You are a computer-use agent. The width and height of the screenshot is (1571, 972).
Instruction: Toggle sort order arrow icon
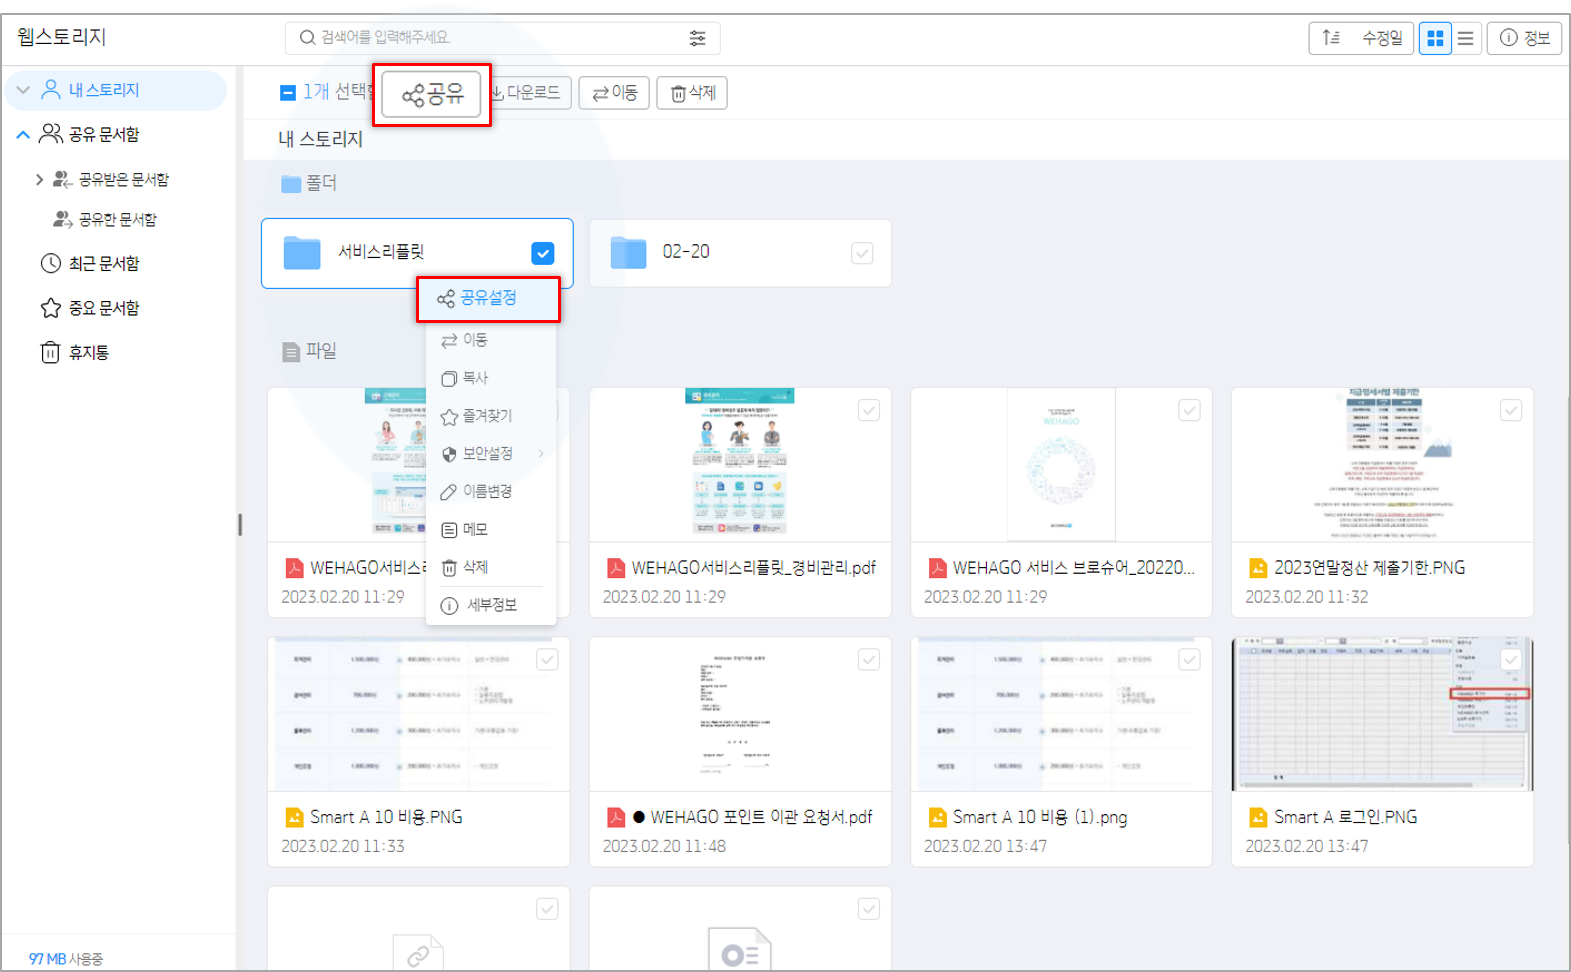(1331, 38)
